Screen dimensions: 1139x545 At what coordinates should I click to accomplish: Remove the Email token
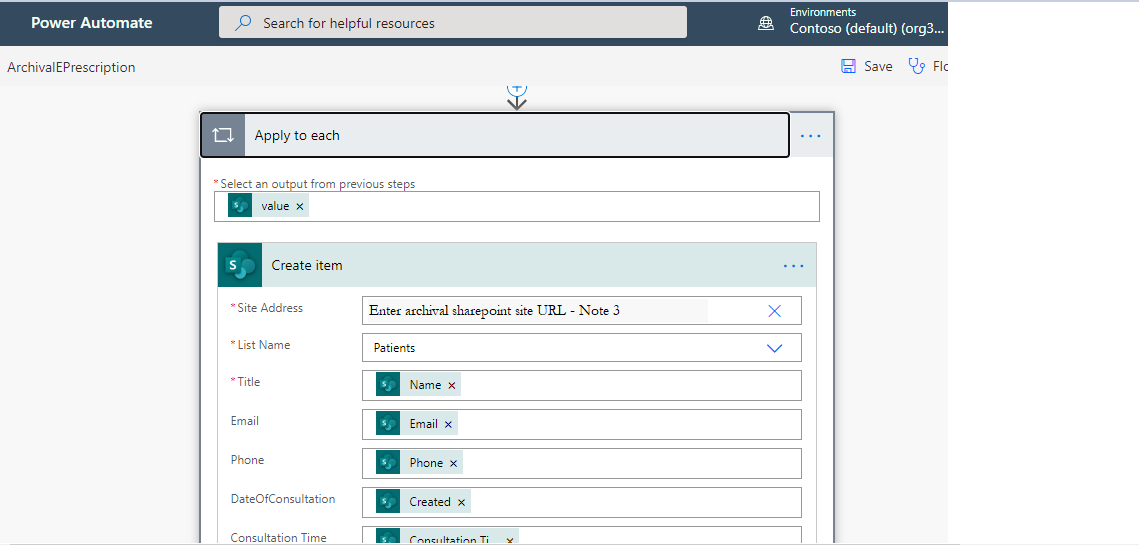point(448,424)
